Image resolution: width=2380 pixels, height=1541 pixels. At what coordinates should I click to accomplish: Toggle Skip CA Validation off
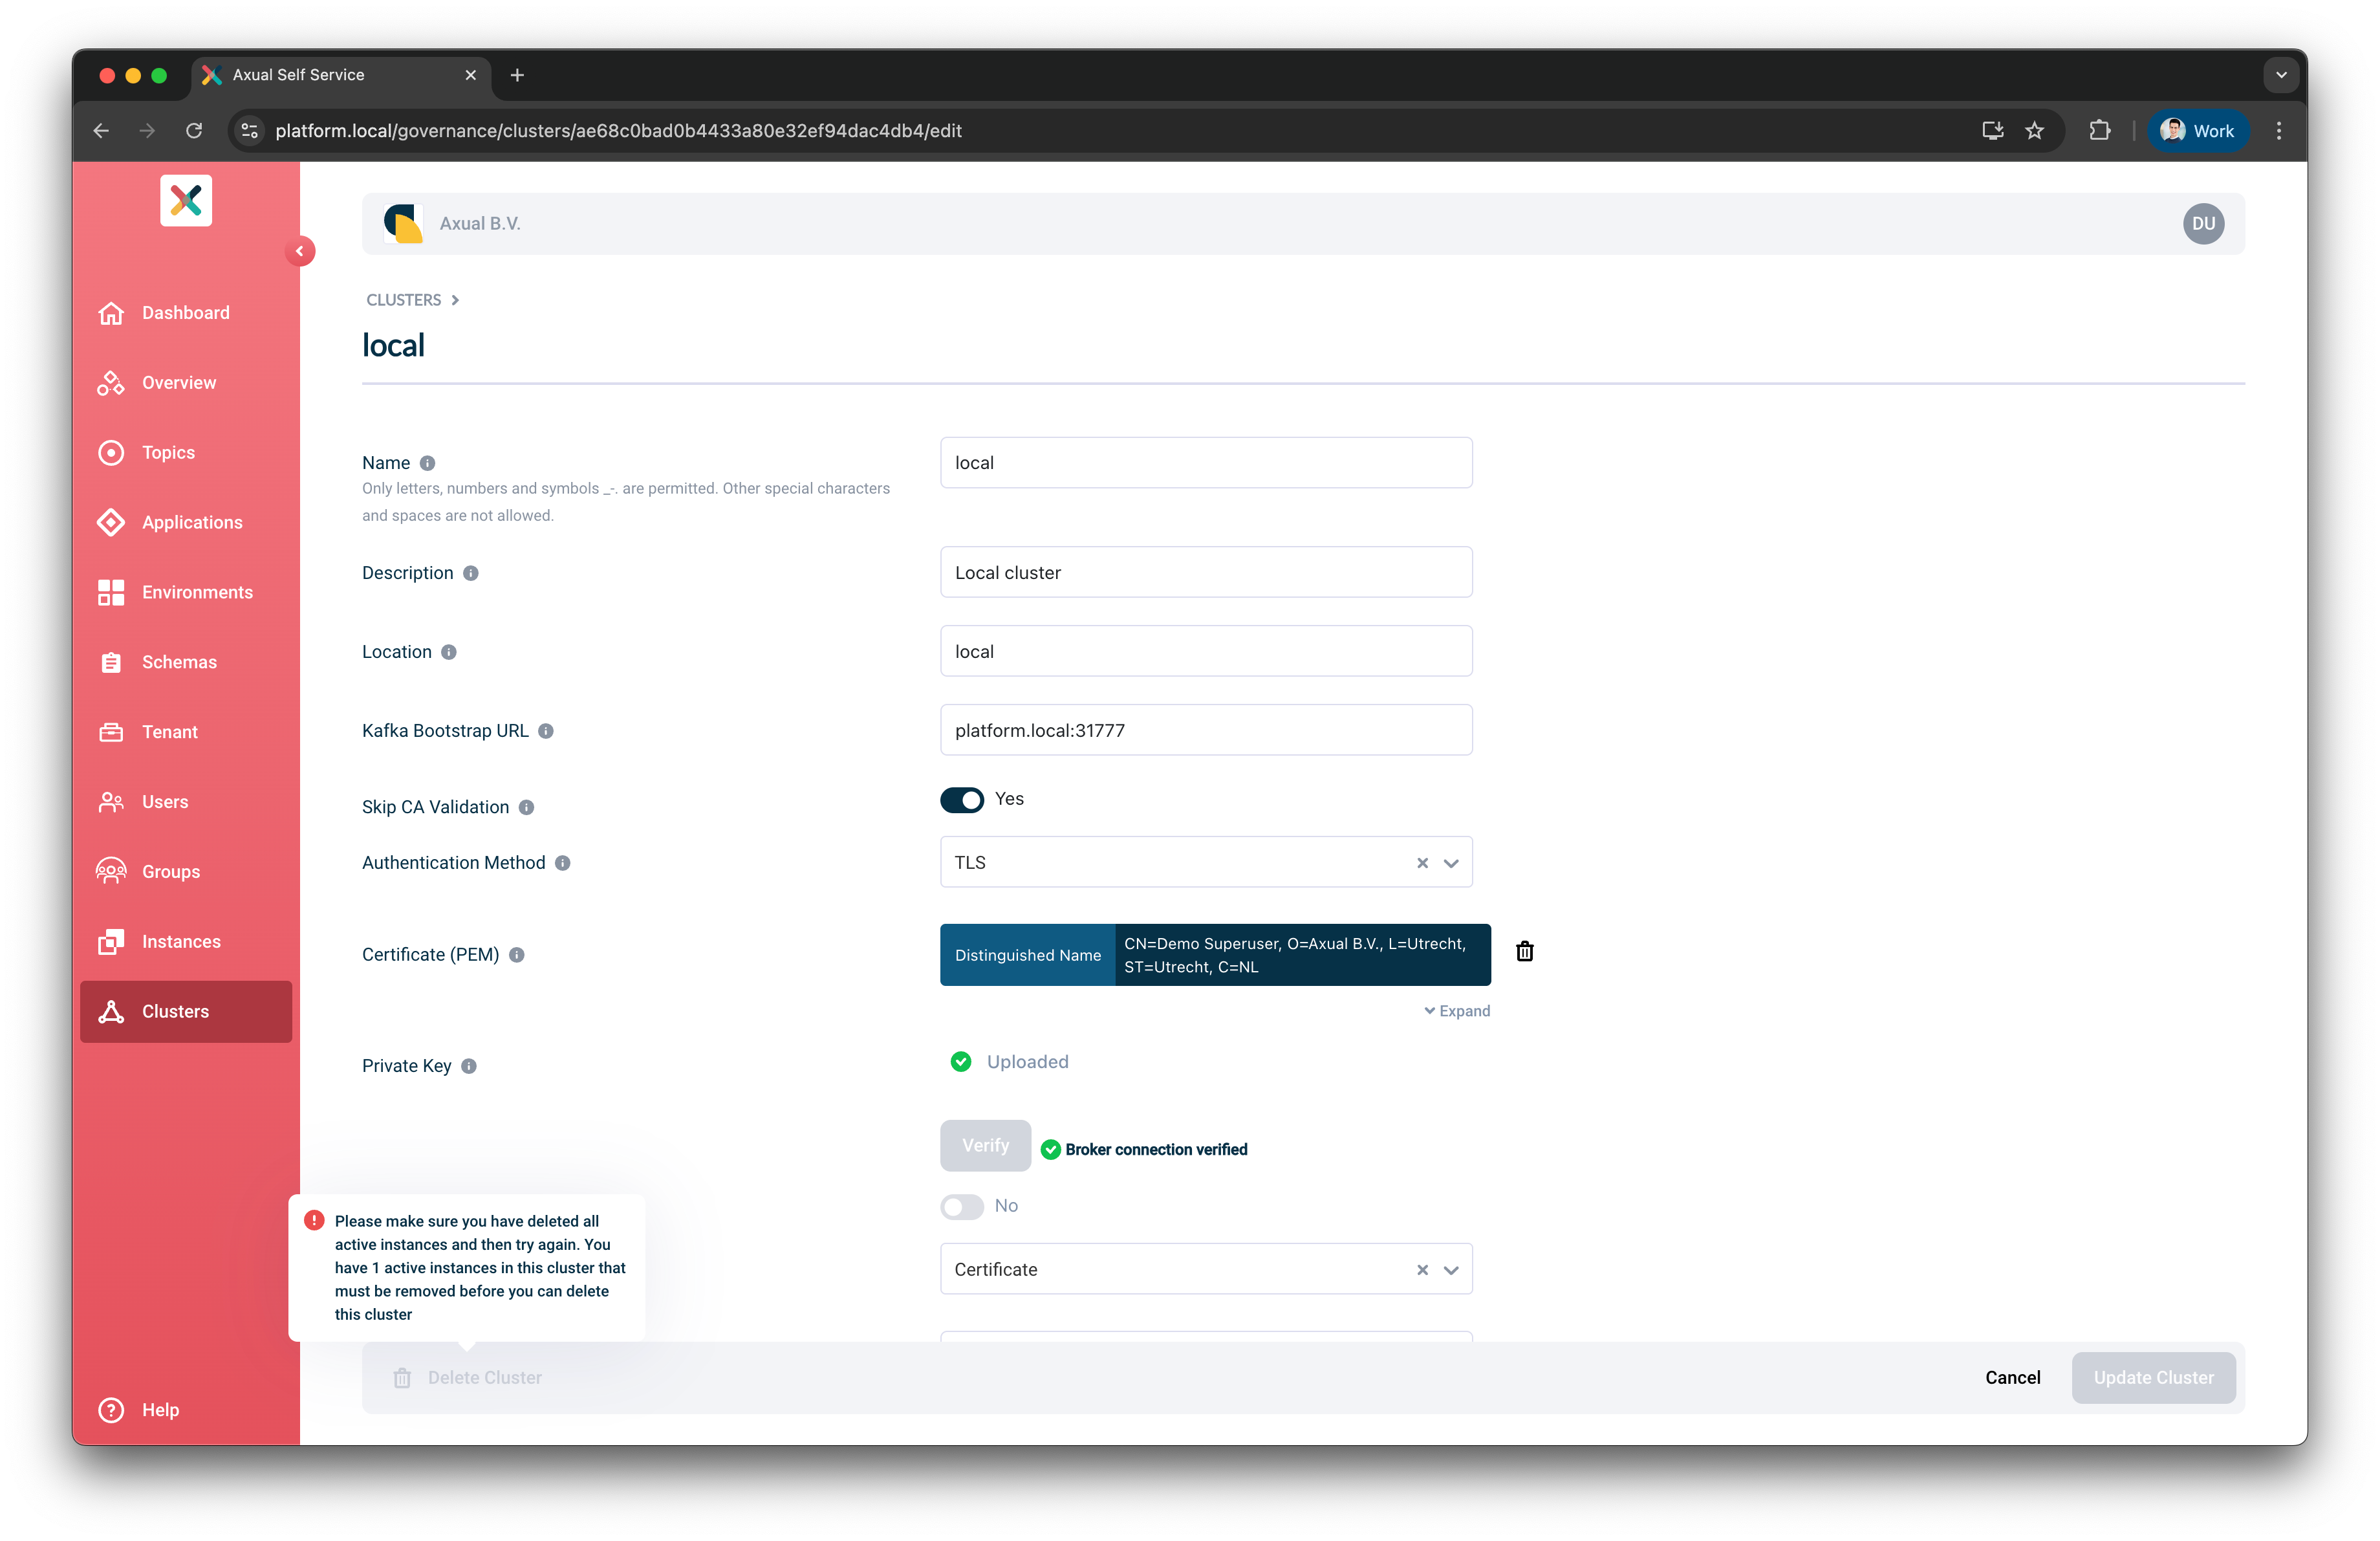click(962, 800)
